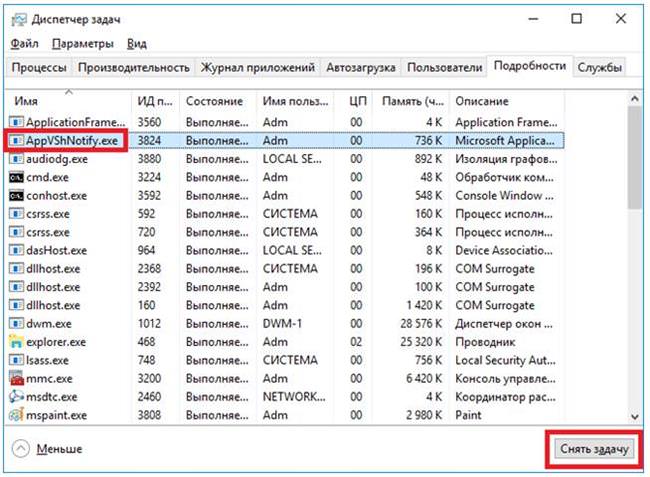
Task: Select the Подробности tab
Action: [530, 66]
